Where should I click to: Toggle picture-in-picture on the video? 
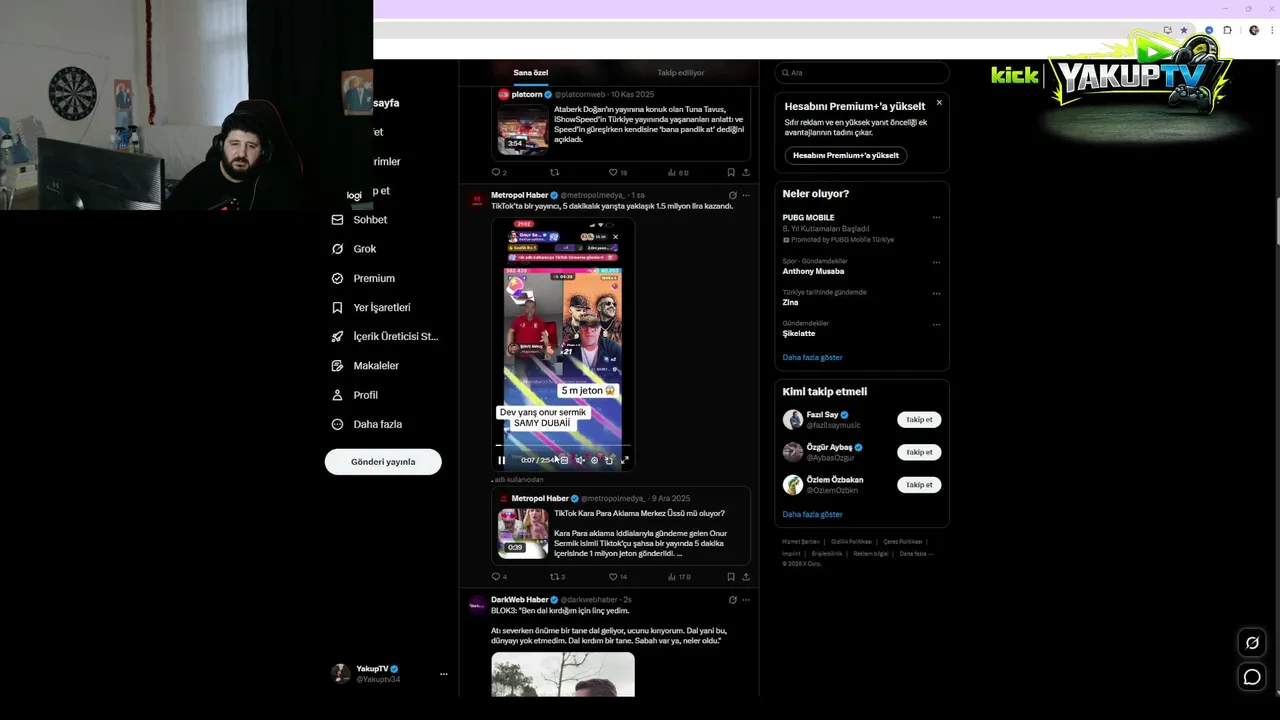click(x=609, y=460)
